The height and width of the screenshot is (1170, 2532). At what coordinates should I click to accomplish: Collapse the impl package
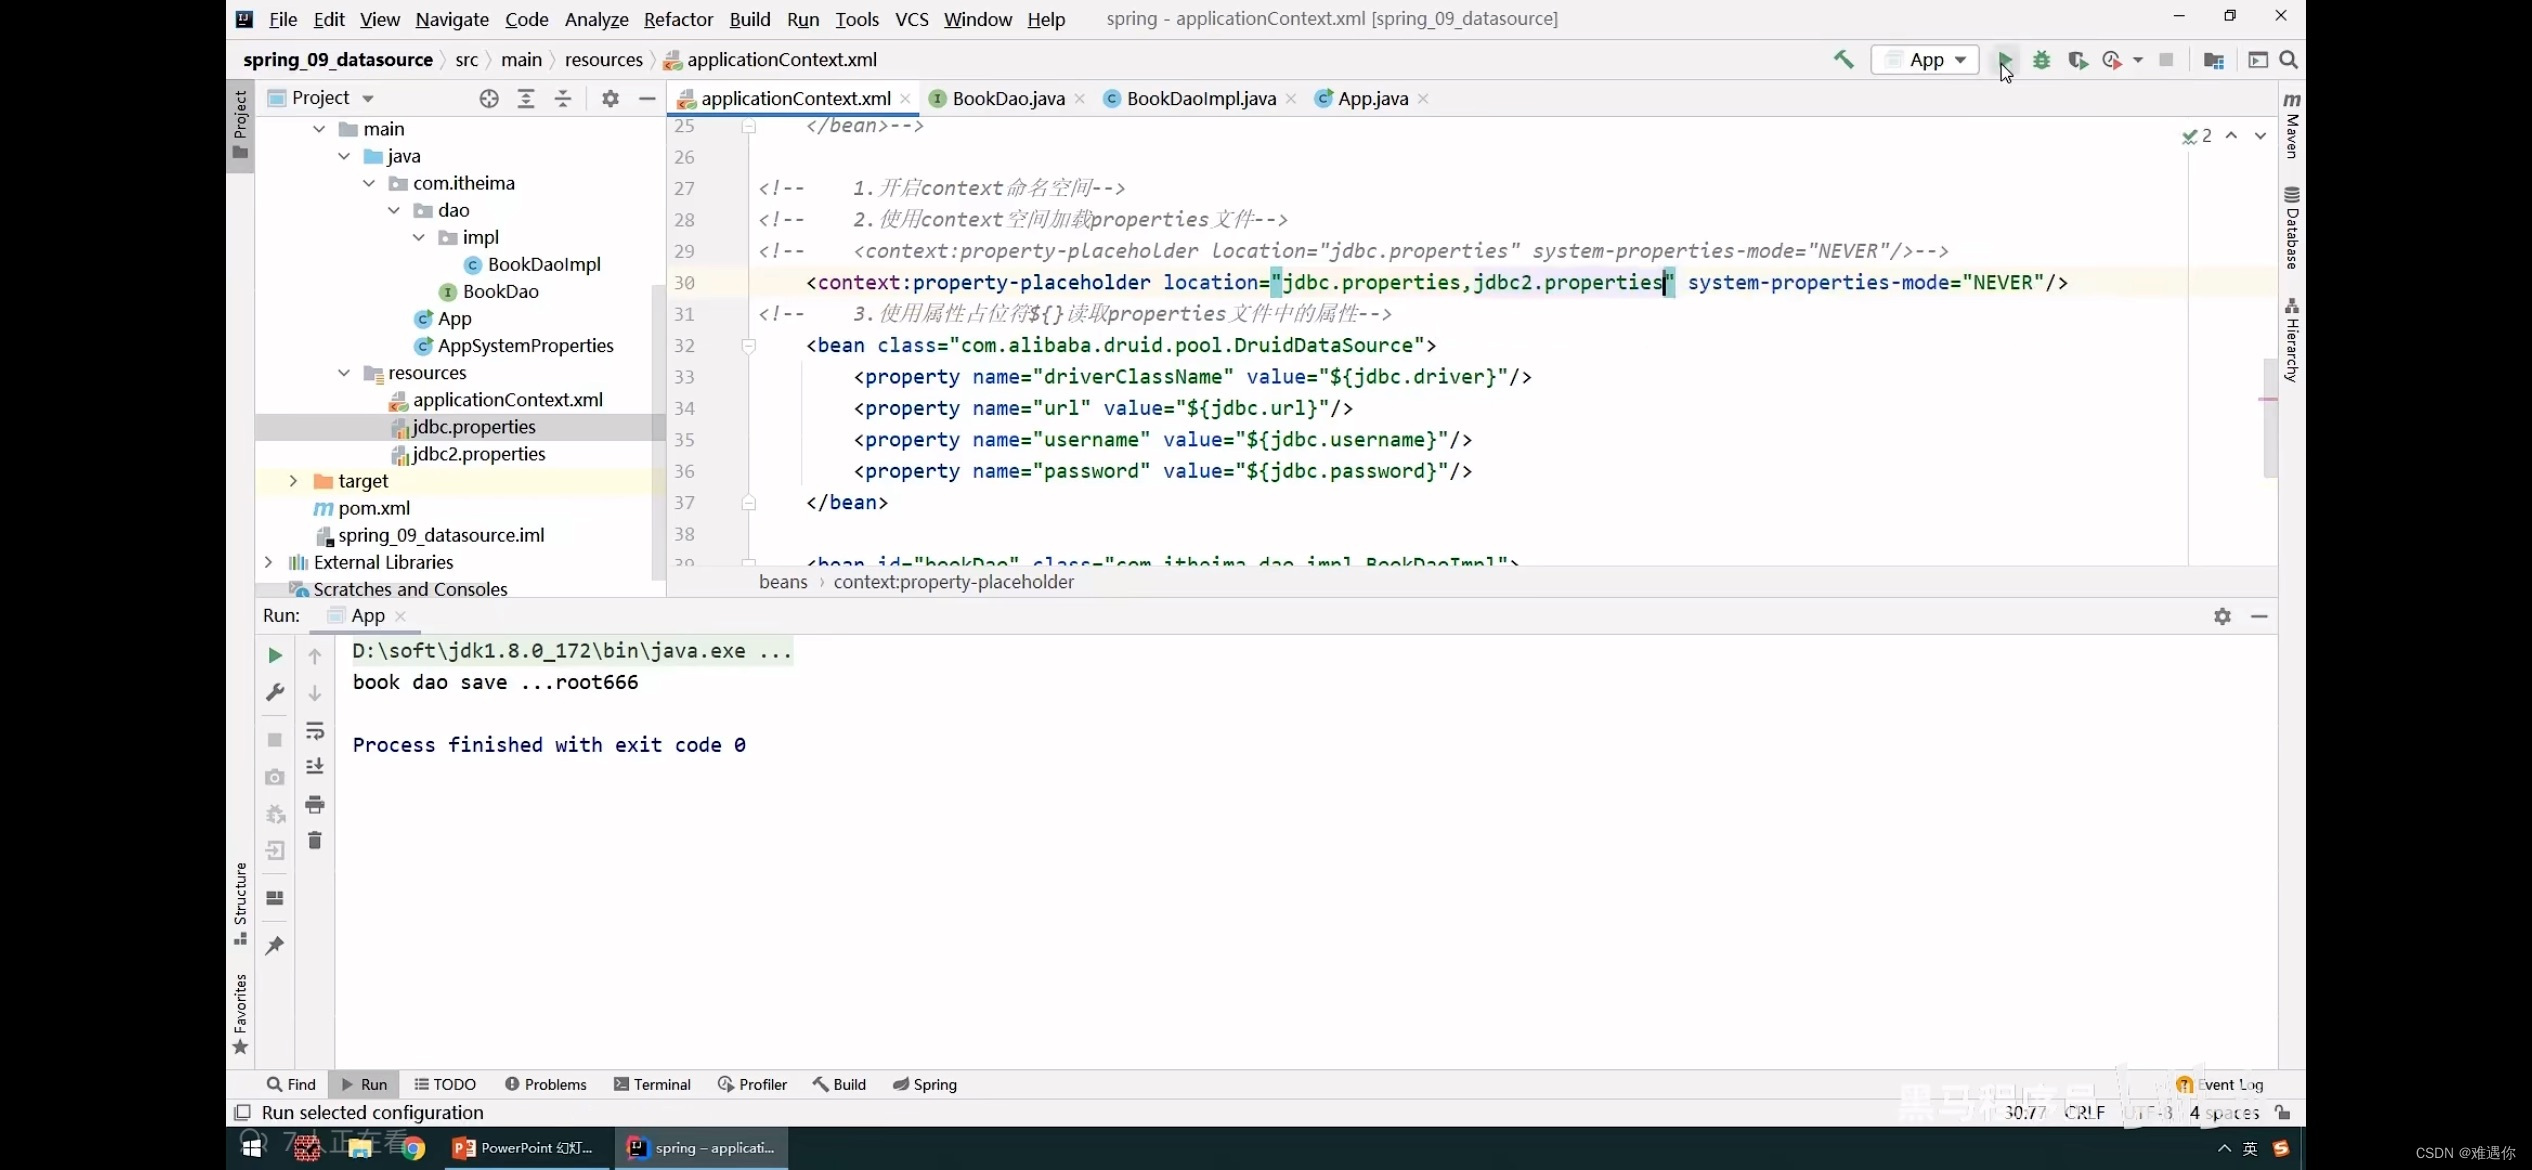[418, 237]
